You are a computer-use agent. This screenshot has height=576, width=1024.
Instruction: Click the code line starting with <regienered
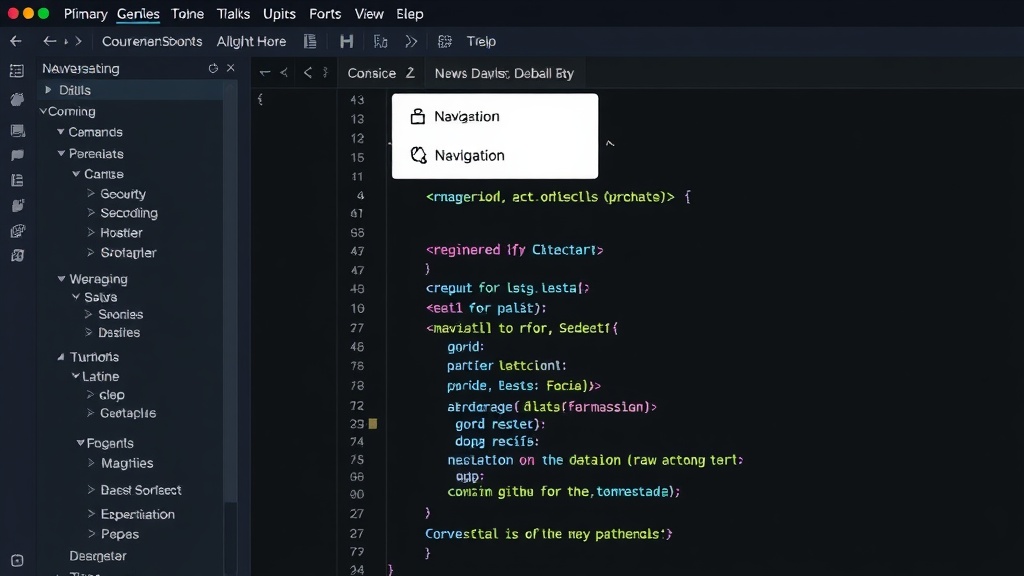tap(515, 249)
